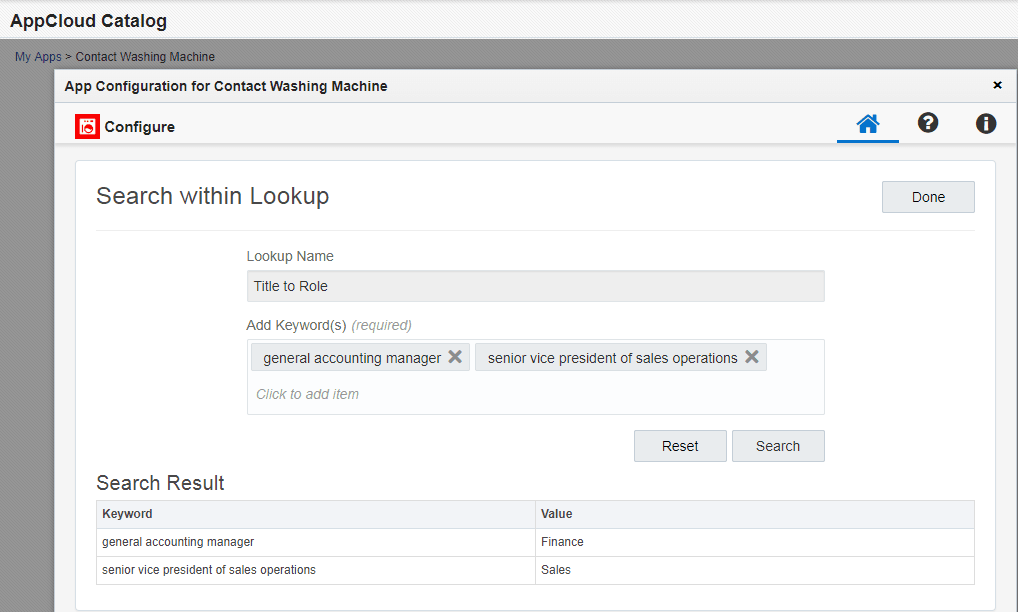
Task: Click the Keyword column header
Action: (128, 513)
